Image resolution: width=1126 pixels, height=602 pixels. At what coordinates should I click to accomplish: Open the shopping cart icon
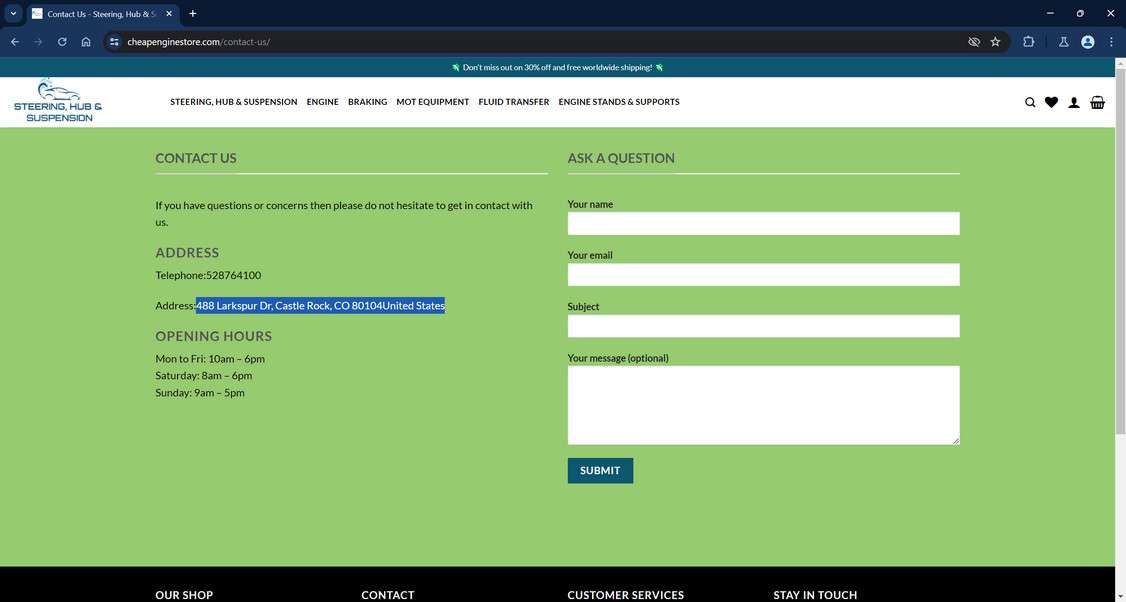click(1097, 101)
